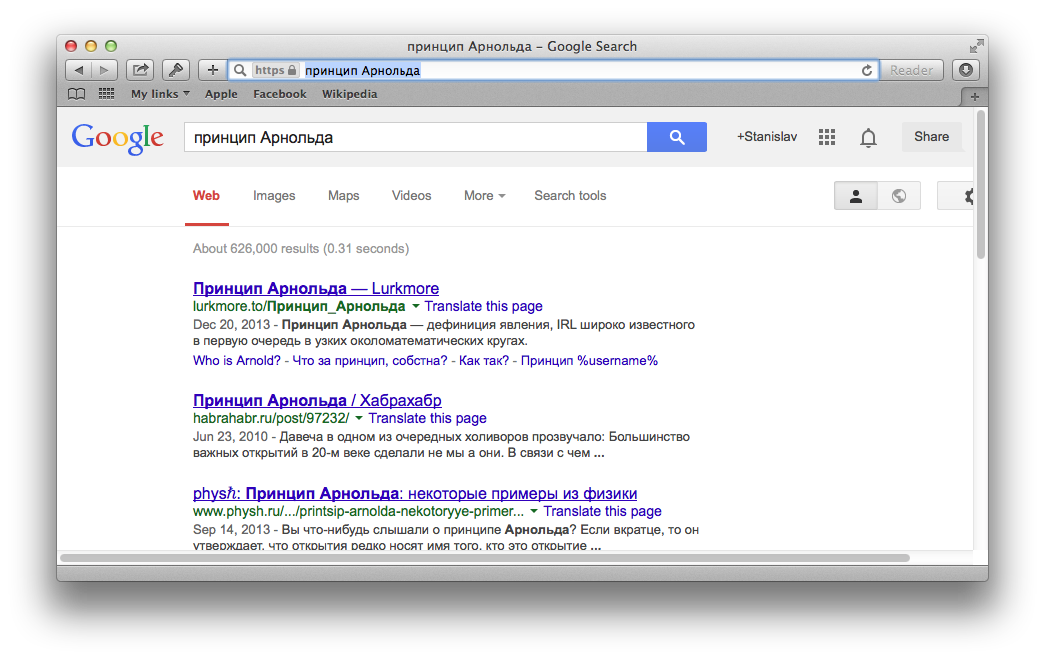Open the Downloads button in toolbar
This screenshot has height=660, width=1045.
tap(966, 70)
